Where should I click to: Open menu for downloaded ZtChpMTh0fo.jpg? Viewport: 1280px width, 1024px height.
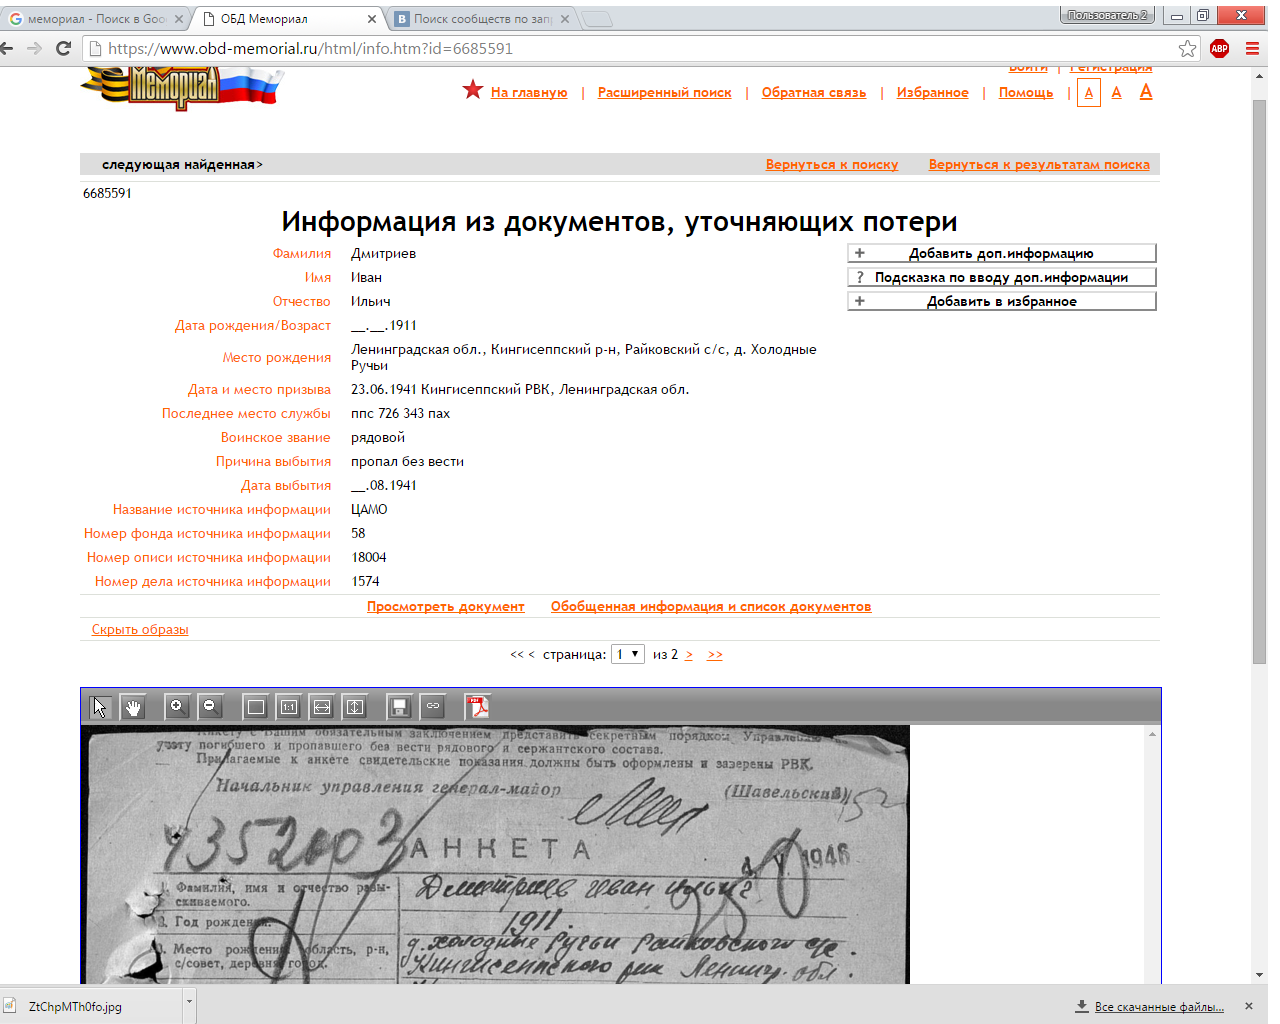pos(189,1005)
